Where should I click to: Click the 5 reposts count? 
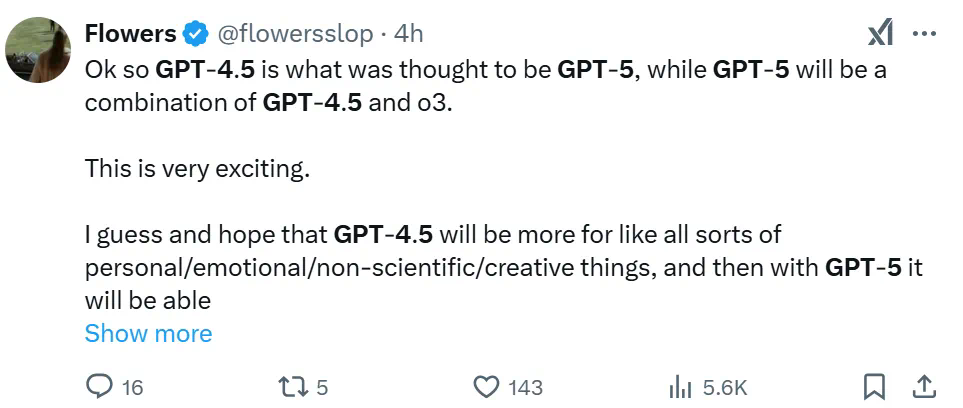(x=322, y=388)
